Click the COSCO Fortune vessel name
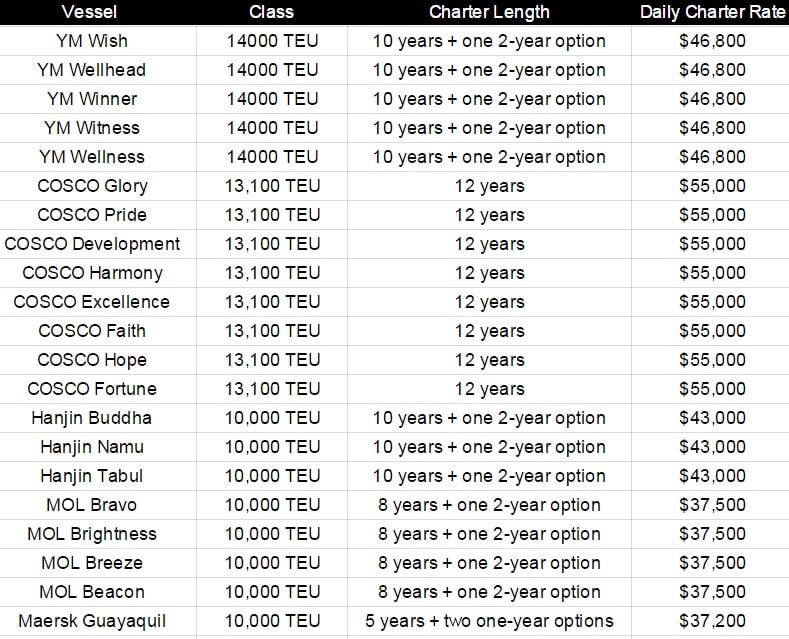Viewport: 789px width, 639px height. pos(91,389)
